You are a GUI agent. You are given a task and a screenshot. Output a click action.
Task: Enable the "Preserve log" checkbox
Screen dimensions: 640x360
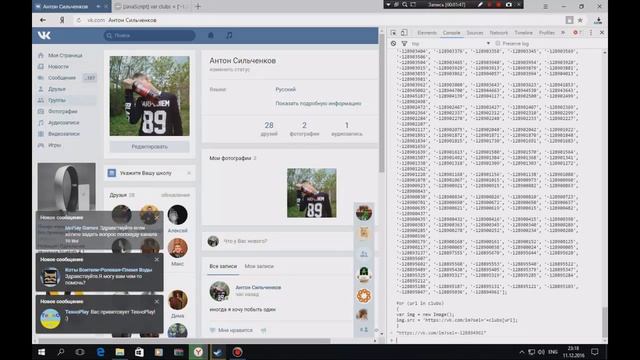click(498, 43)
